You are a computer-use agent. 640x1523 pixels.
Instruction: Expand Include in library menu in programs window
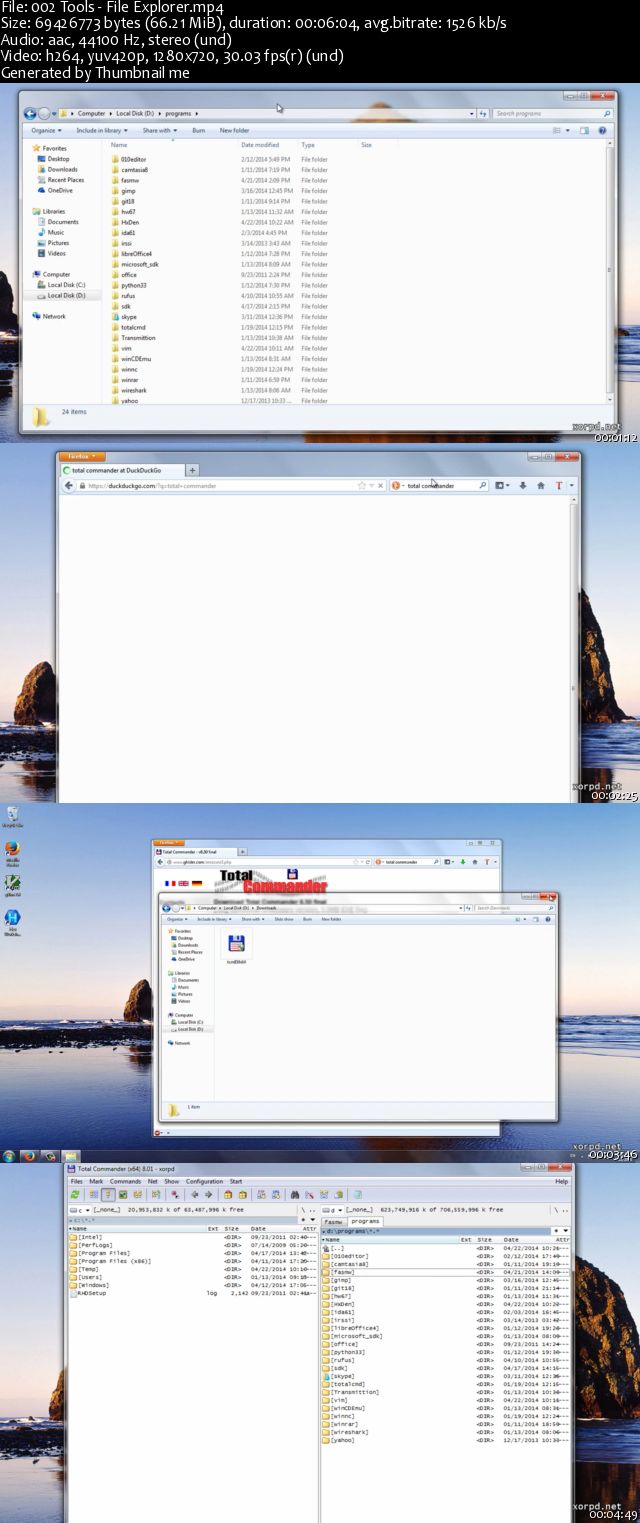coord(99,130)
